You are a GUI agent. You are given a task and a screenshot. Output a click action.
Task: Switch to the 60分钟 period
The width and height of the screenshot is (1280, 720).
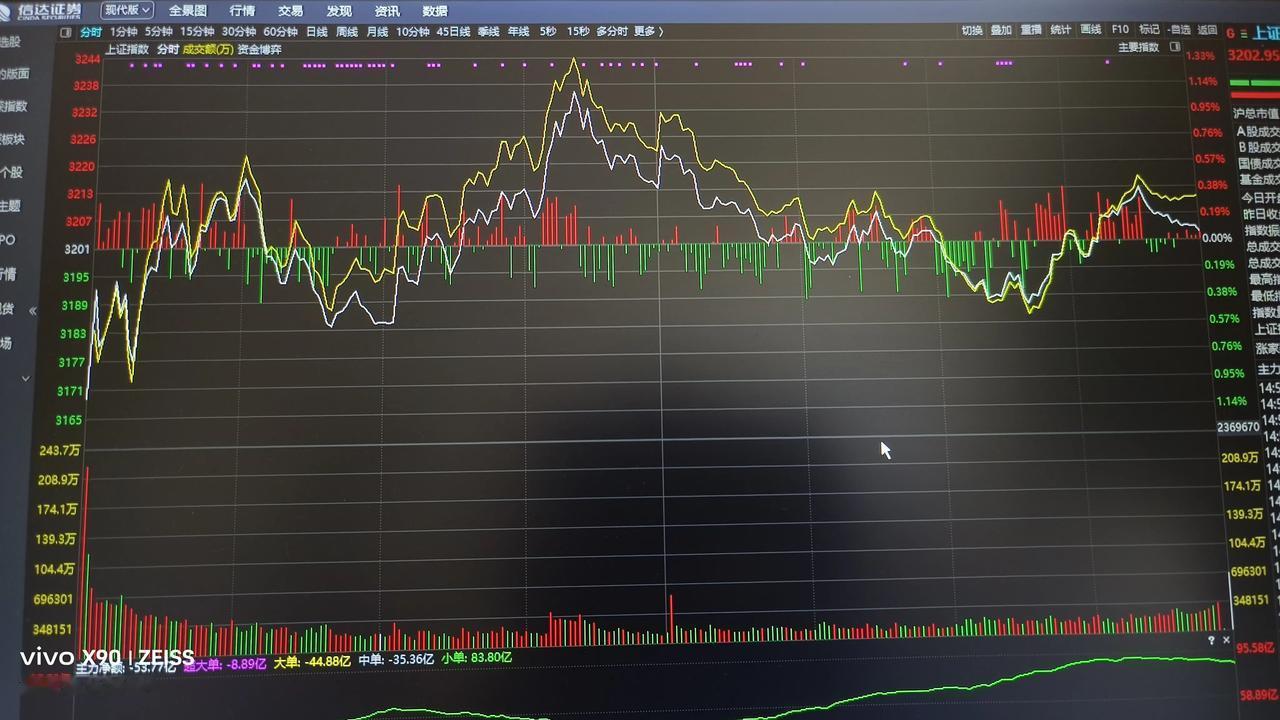(281, 32)
